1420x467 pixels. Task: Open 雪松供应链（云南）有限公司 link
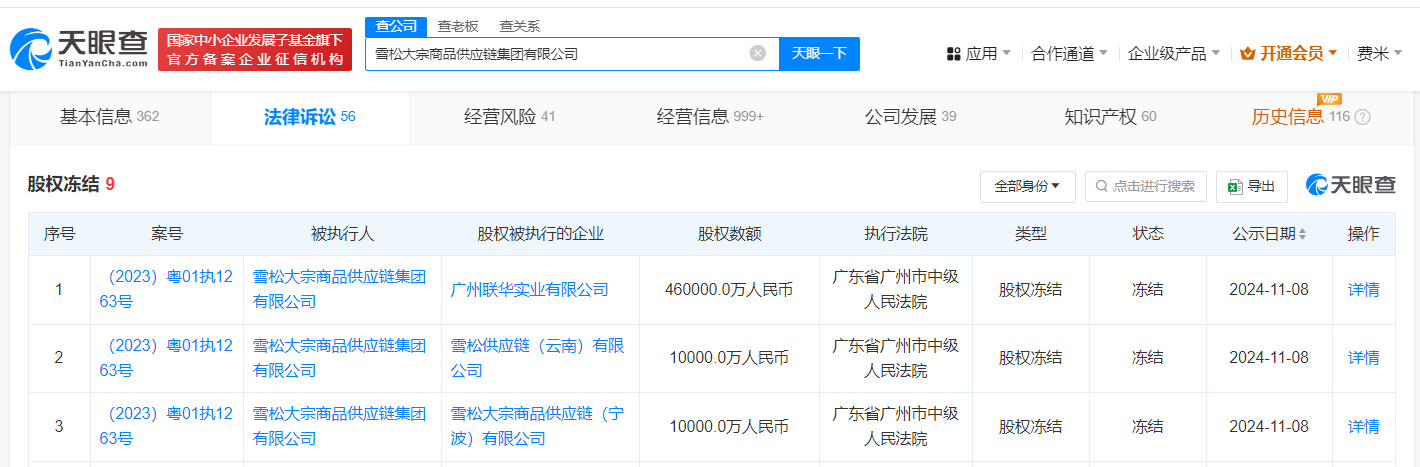(538, 358)
